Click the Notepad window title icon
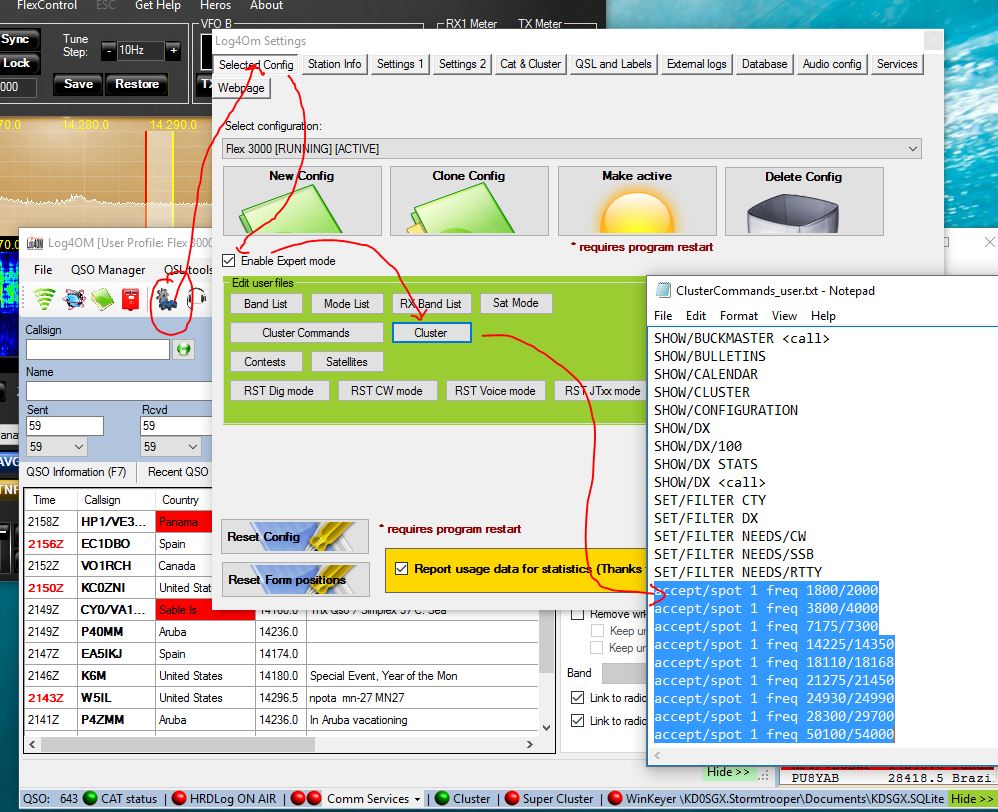 (x=663, y=290)
